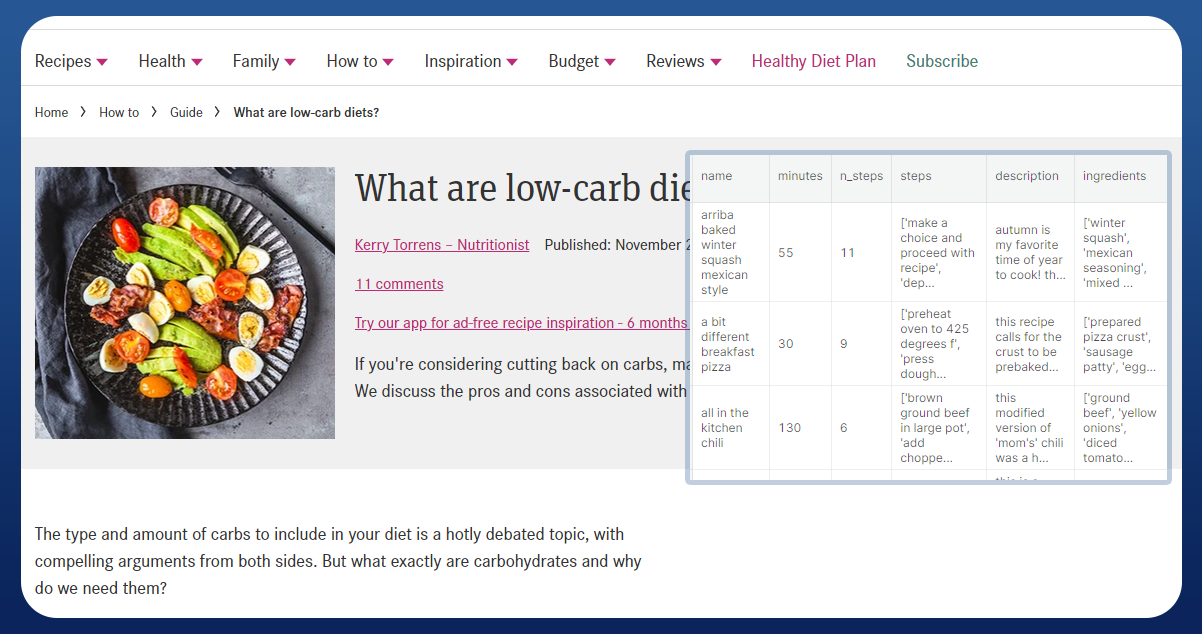The height and width of the screenshot is (634, 1202).
Task: Jump to the 11 comments section
Action: [x=399, y=284]
